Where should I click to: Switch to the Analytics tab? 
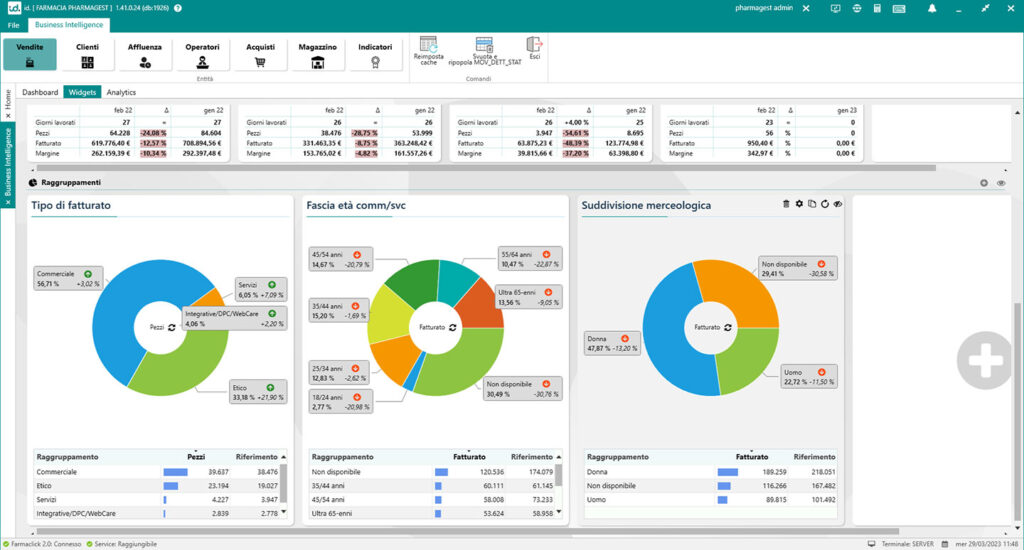(x=121, y=92)
